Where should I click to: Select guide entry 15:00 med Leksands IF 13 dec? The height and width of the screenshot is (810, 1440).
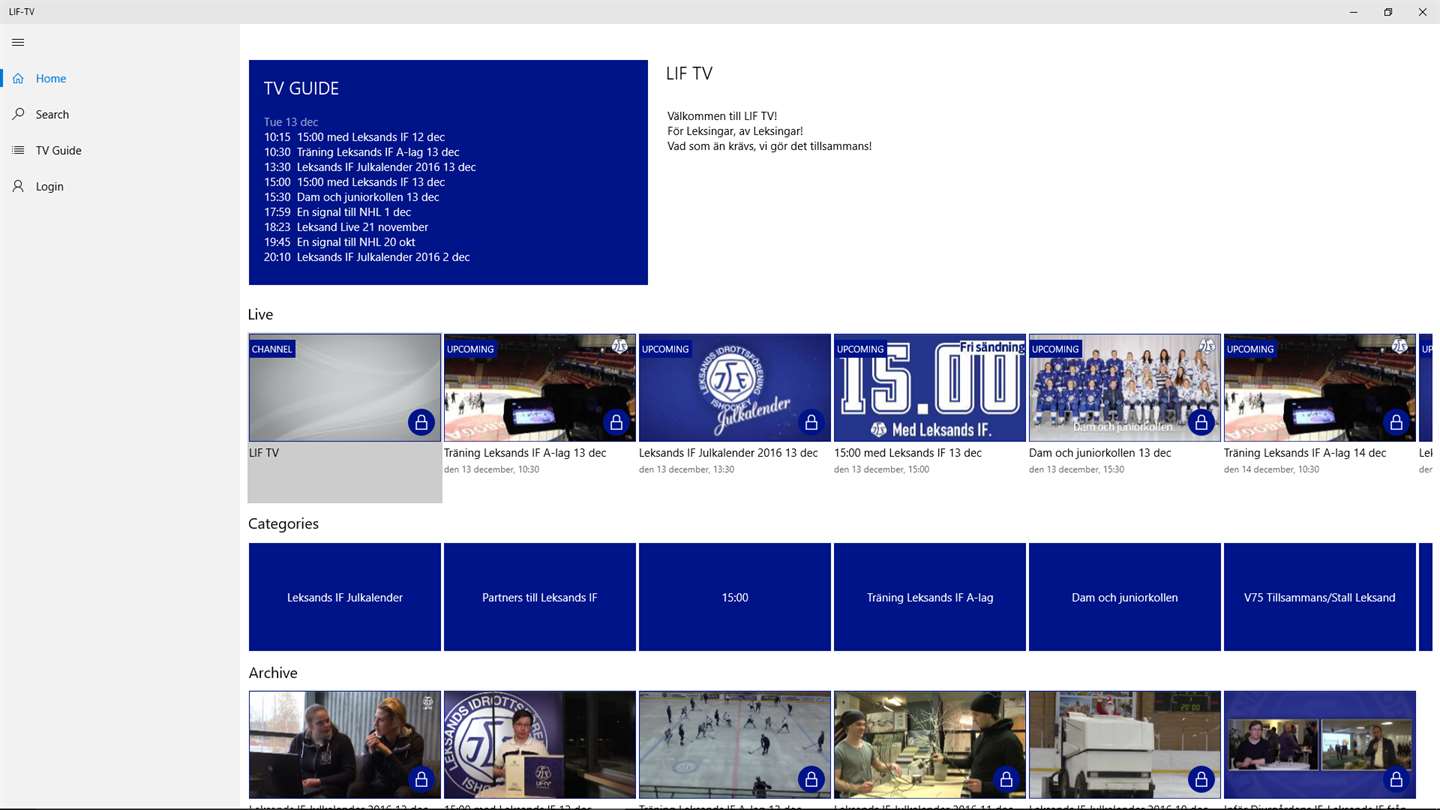[x=354, y=182]
